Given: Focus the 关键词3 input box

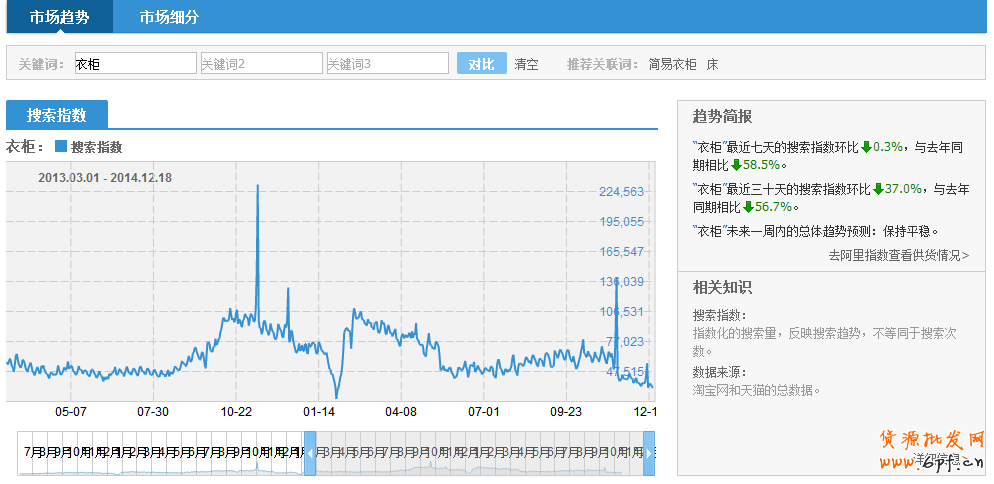Looking at the screenshot, I should coord(387,64).
